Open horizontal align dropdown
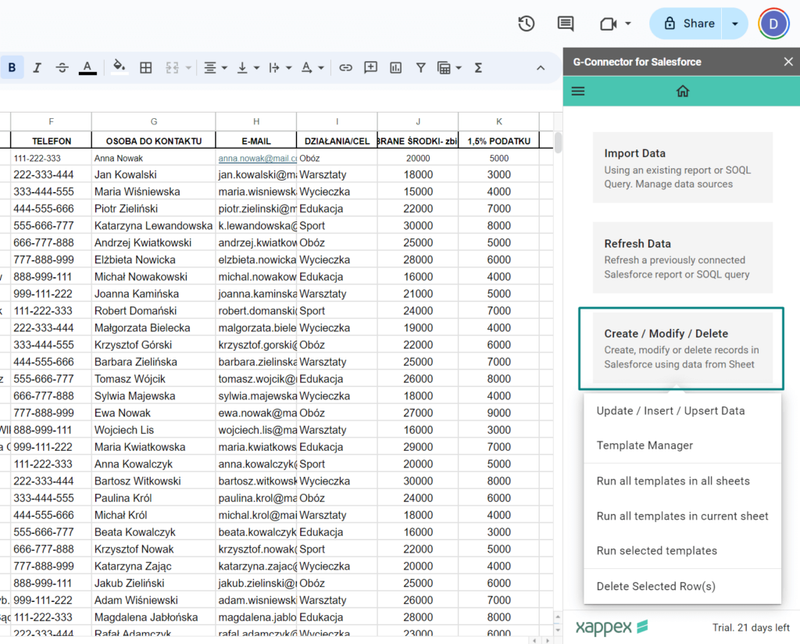 point(215,67)
